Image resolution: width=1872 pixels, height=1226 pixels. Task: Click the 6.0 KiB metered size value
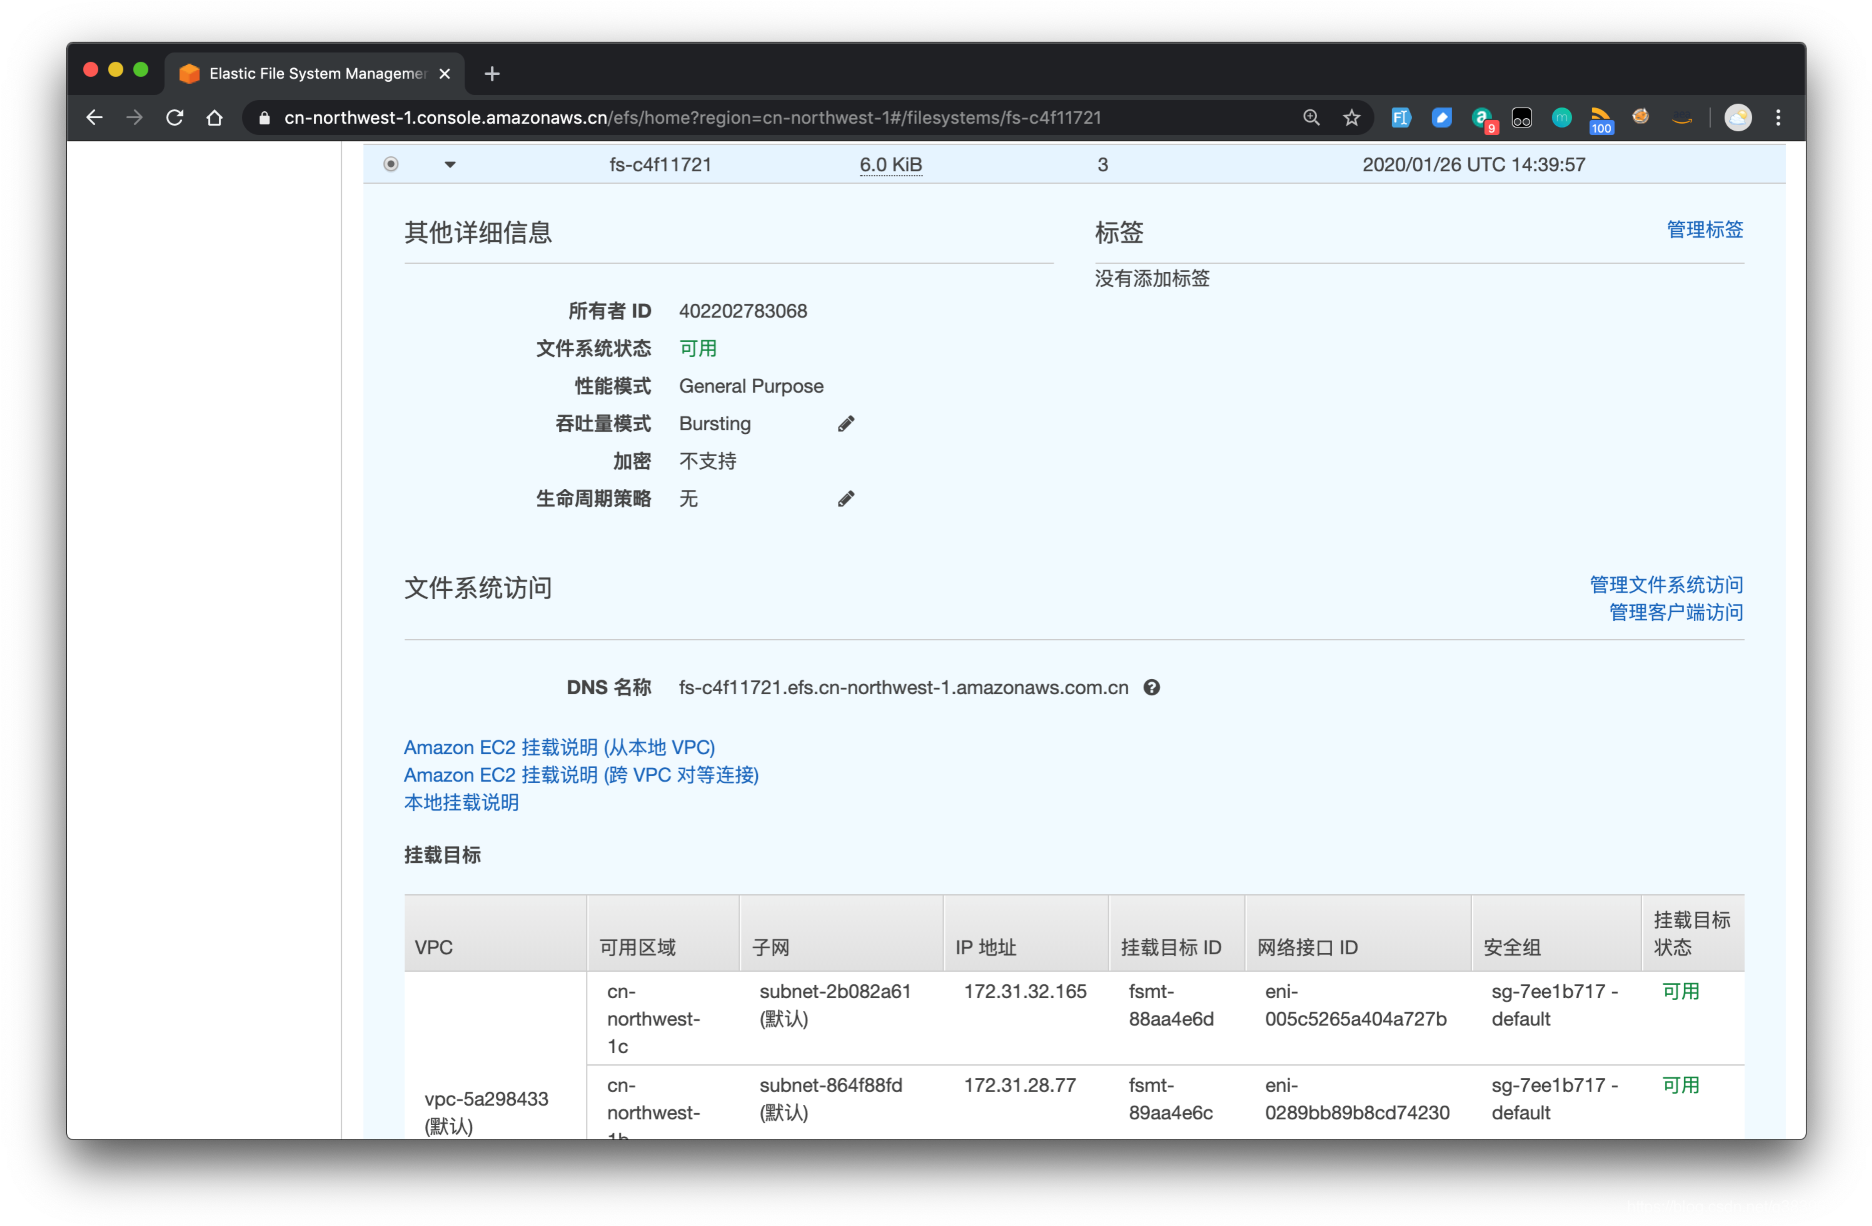(890, 164)
